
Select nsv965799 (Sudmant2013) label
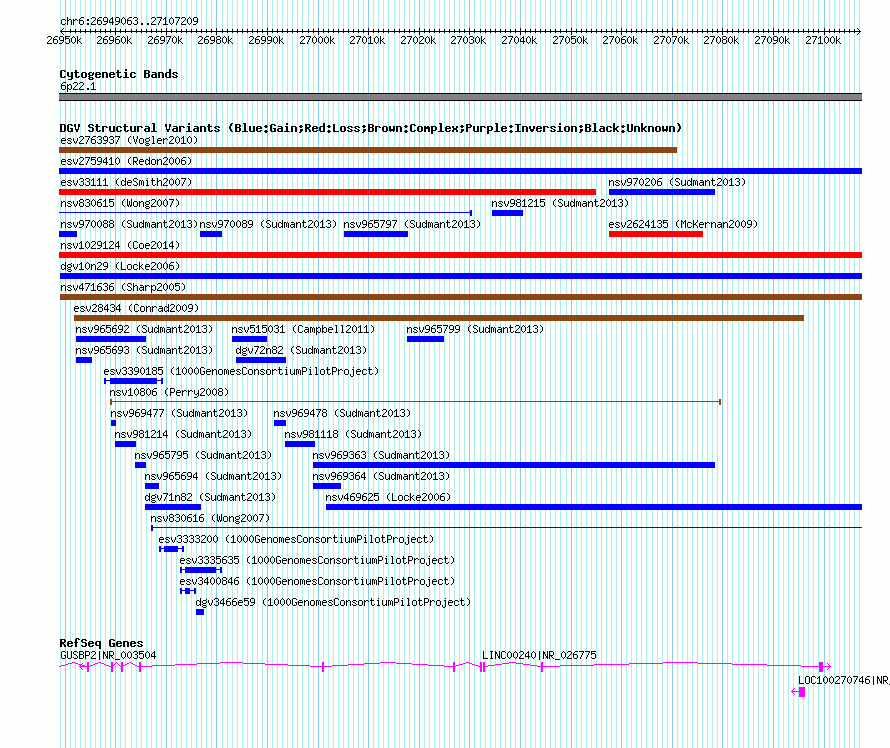tap(475, 329)
